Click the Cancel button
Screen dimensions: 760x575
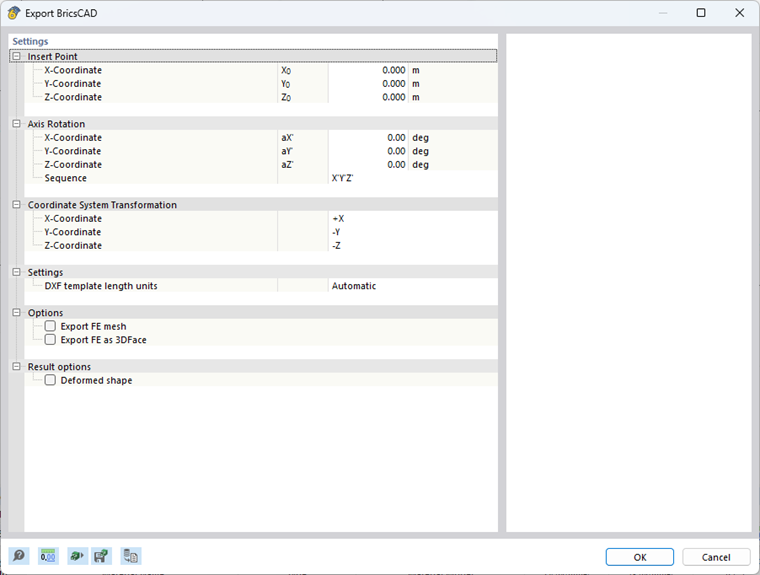coord(716,557)
